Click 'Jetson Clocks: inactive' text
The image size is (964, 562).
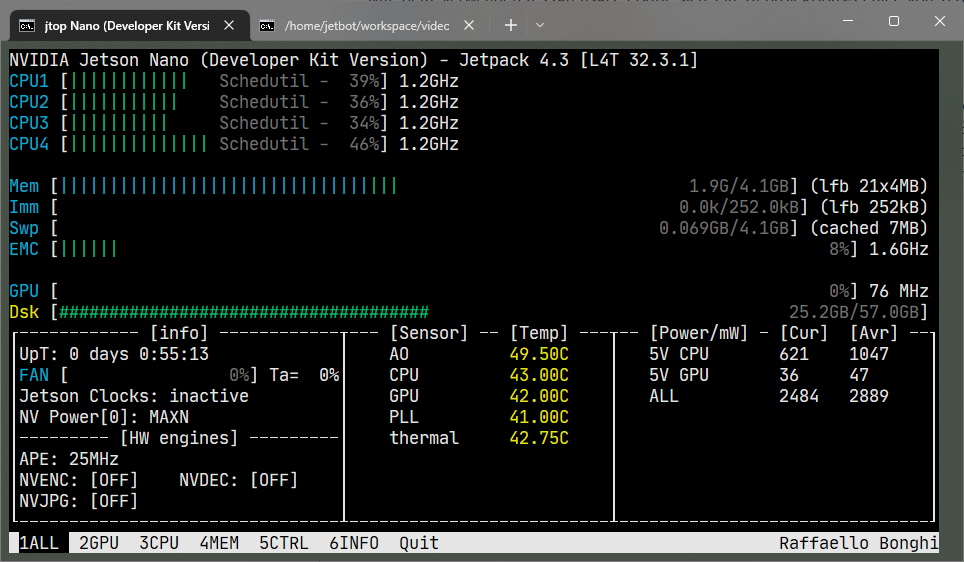133,396
